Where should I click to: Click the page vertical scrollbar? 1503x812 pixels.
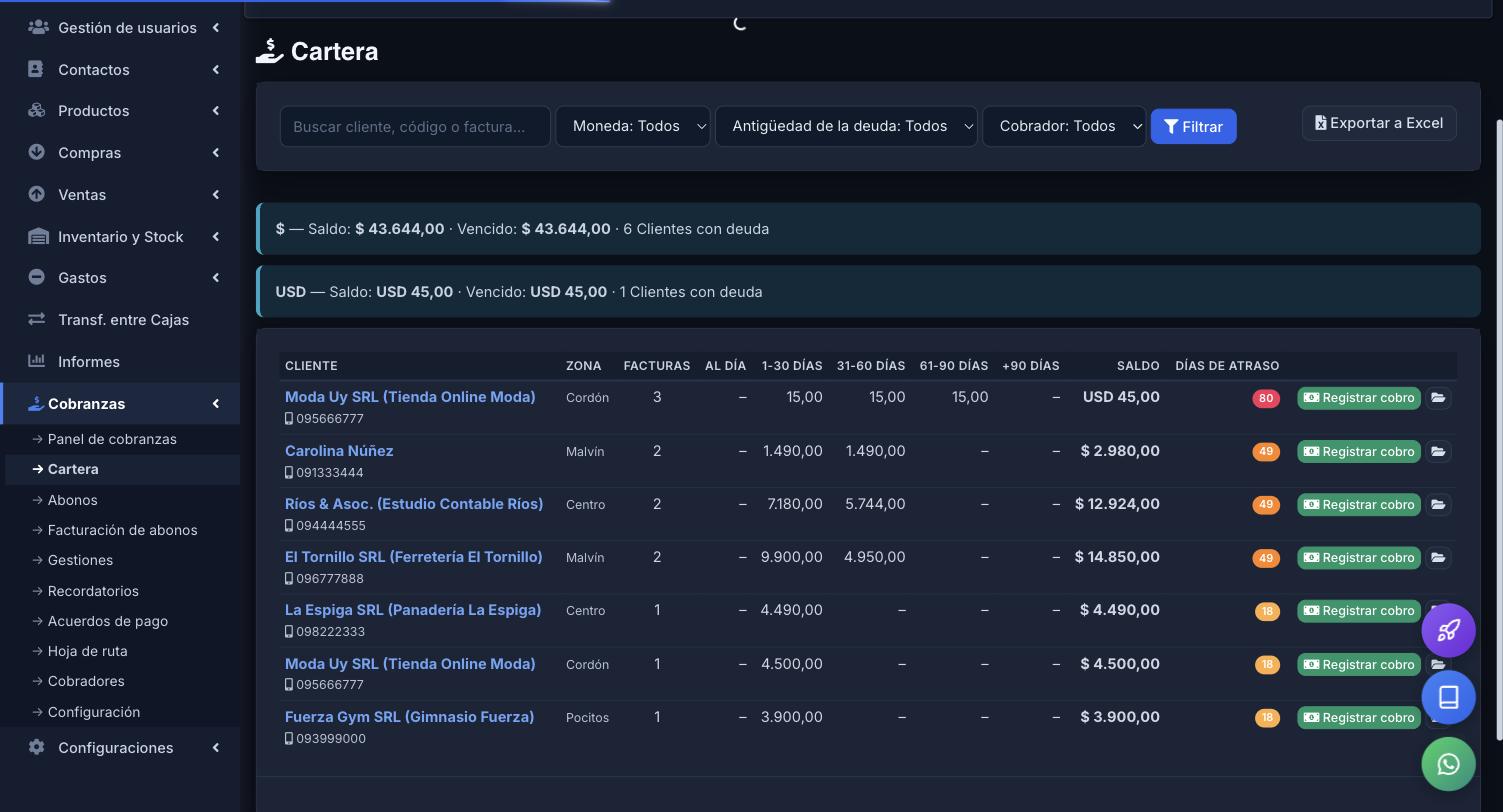pos(1498,430)
